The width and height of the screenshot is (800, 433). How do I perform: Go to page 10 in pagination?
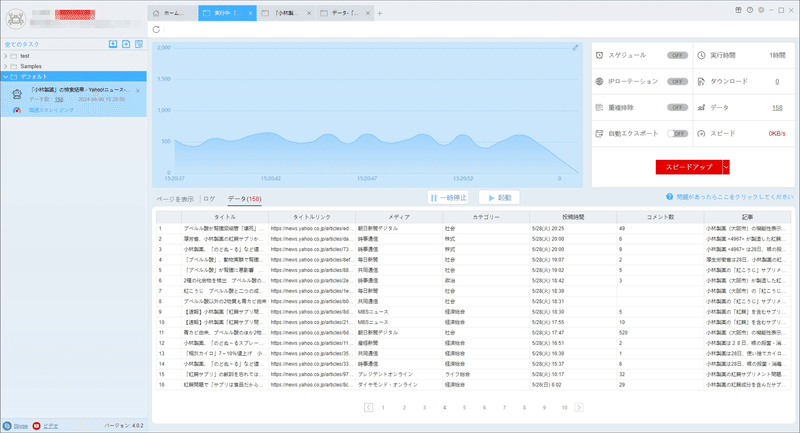click(564, 407)
